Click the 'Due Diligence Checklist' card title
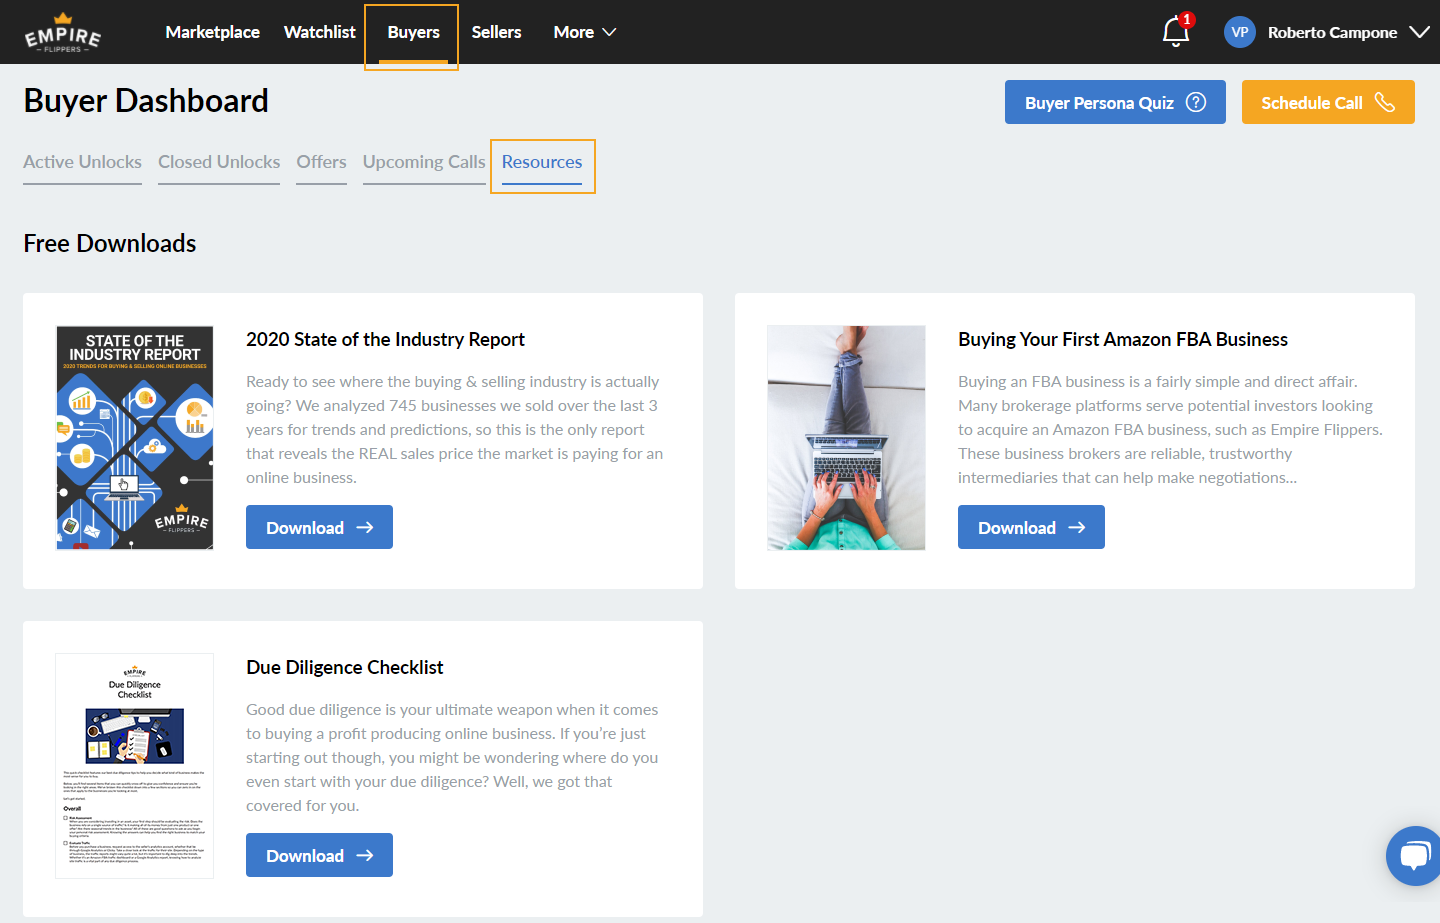This screenshot has height=923, width=1440. tap(345, 667)
